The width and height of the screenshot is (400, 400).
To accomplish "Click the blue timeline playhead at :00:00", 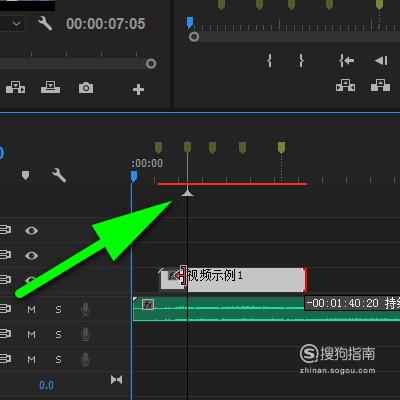I will (x=134, y=177).
